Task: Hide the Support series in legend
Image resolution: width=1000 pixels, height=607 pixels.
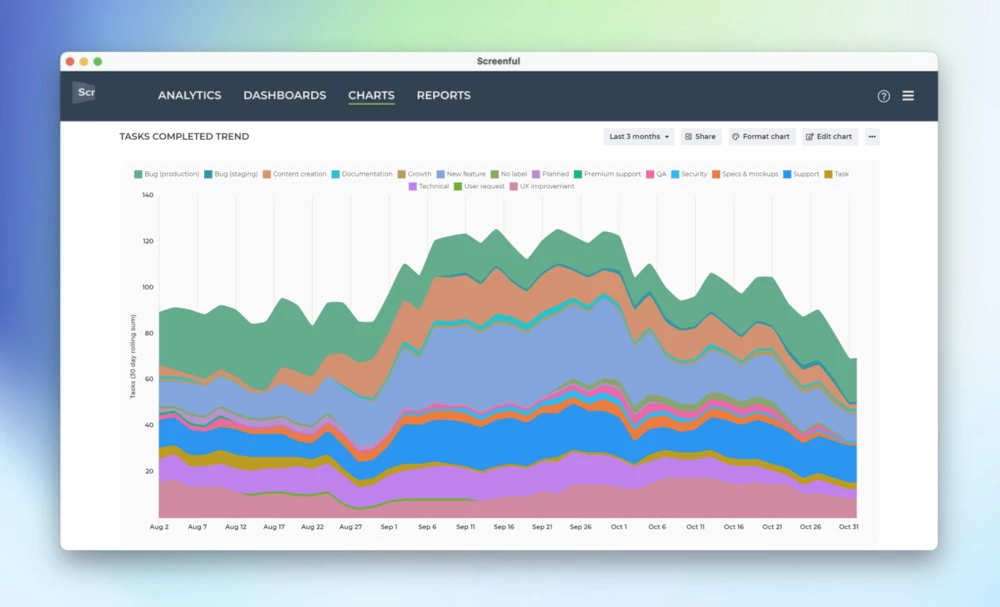Action: [801, 174]
